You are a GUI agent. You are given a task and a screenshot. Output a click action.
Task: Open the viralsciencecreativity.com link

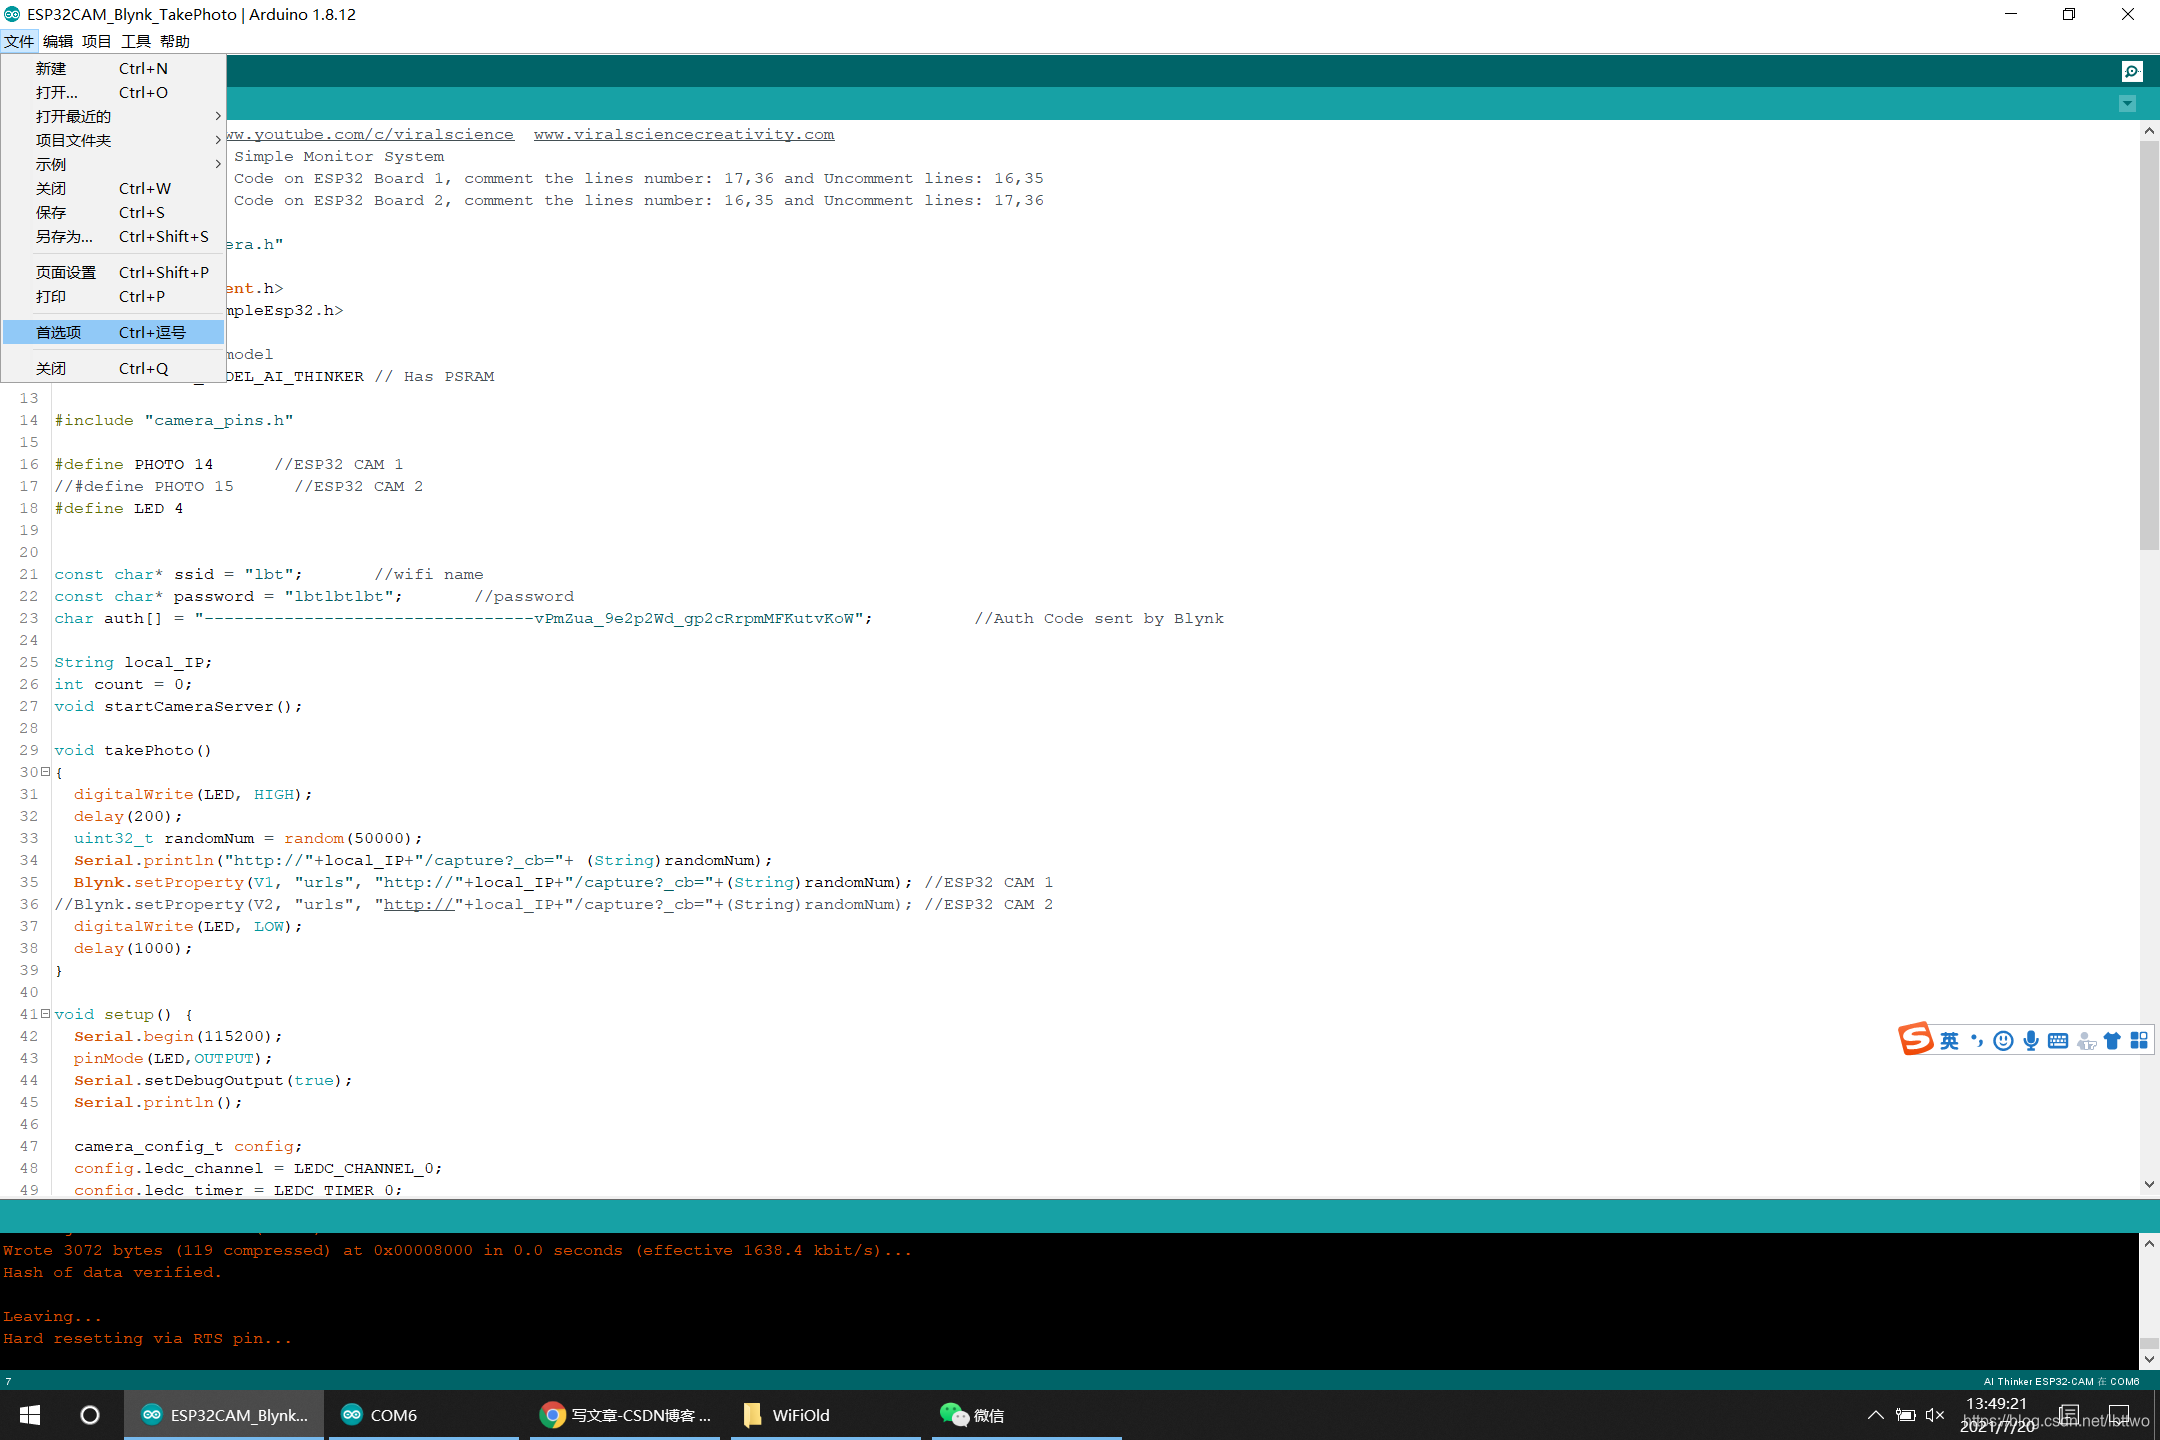(684, 134)
